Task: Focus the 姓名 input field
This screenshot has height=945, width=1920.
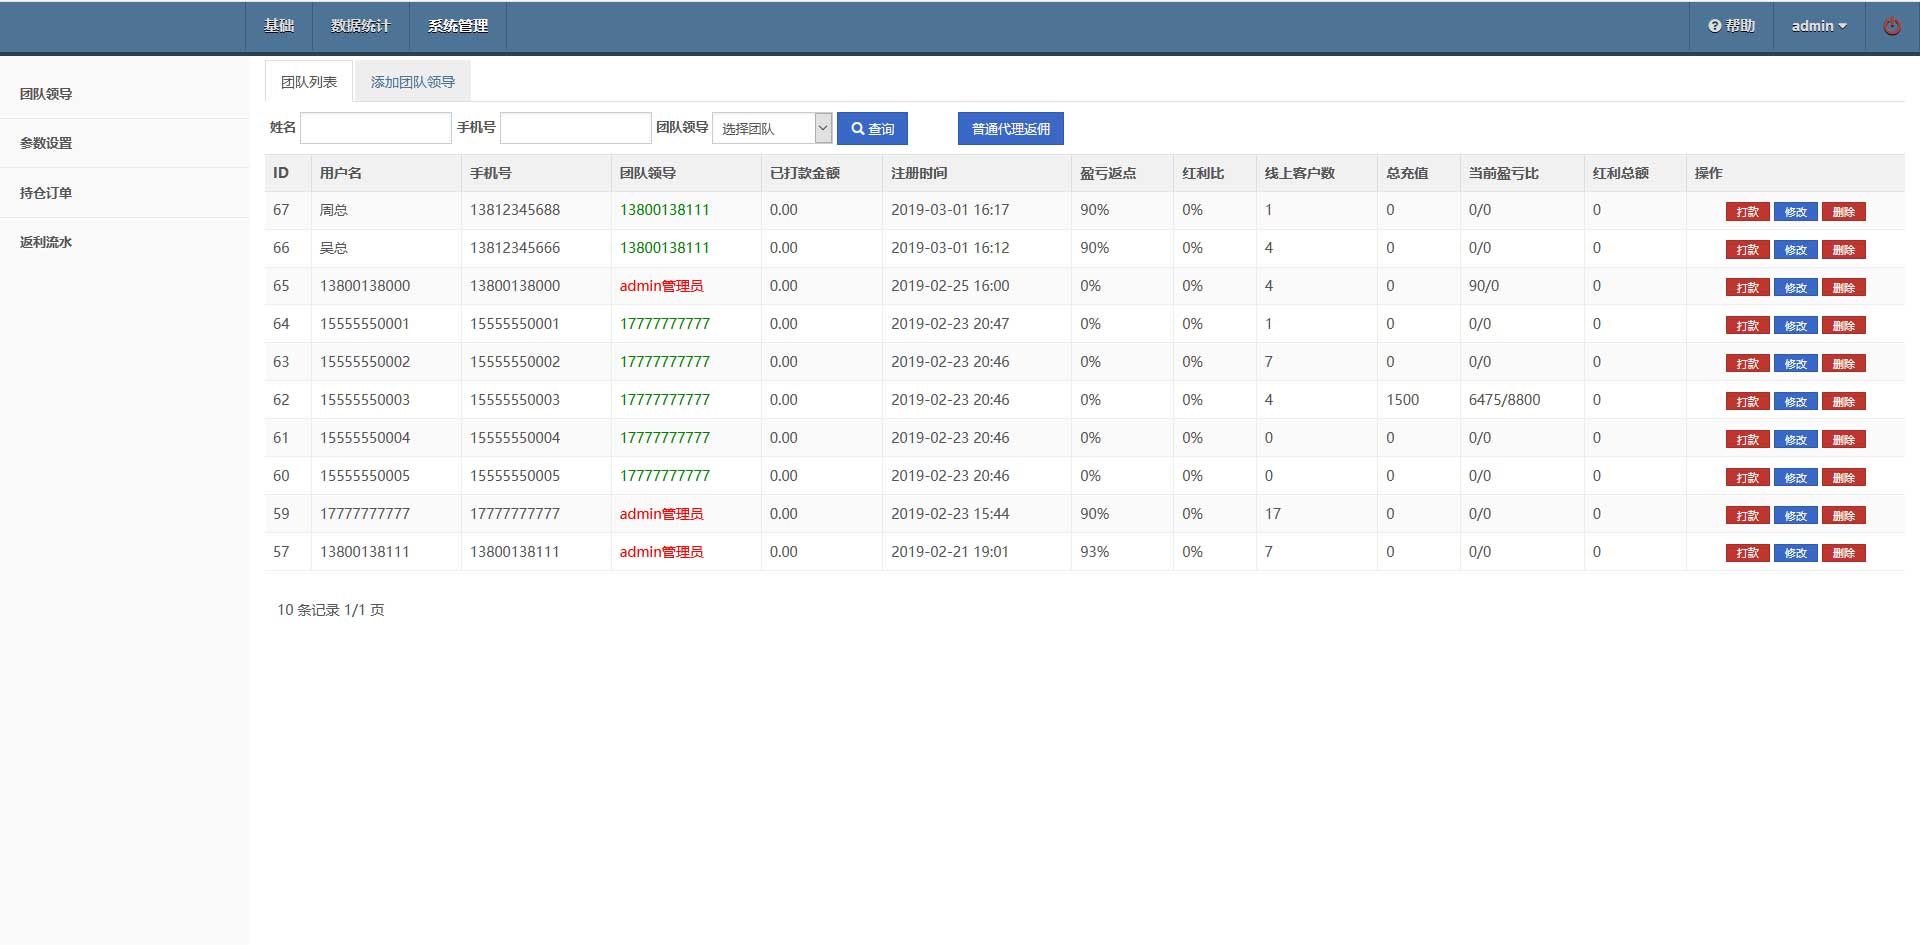Action: point(375,128)
